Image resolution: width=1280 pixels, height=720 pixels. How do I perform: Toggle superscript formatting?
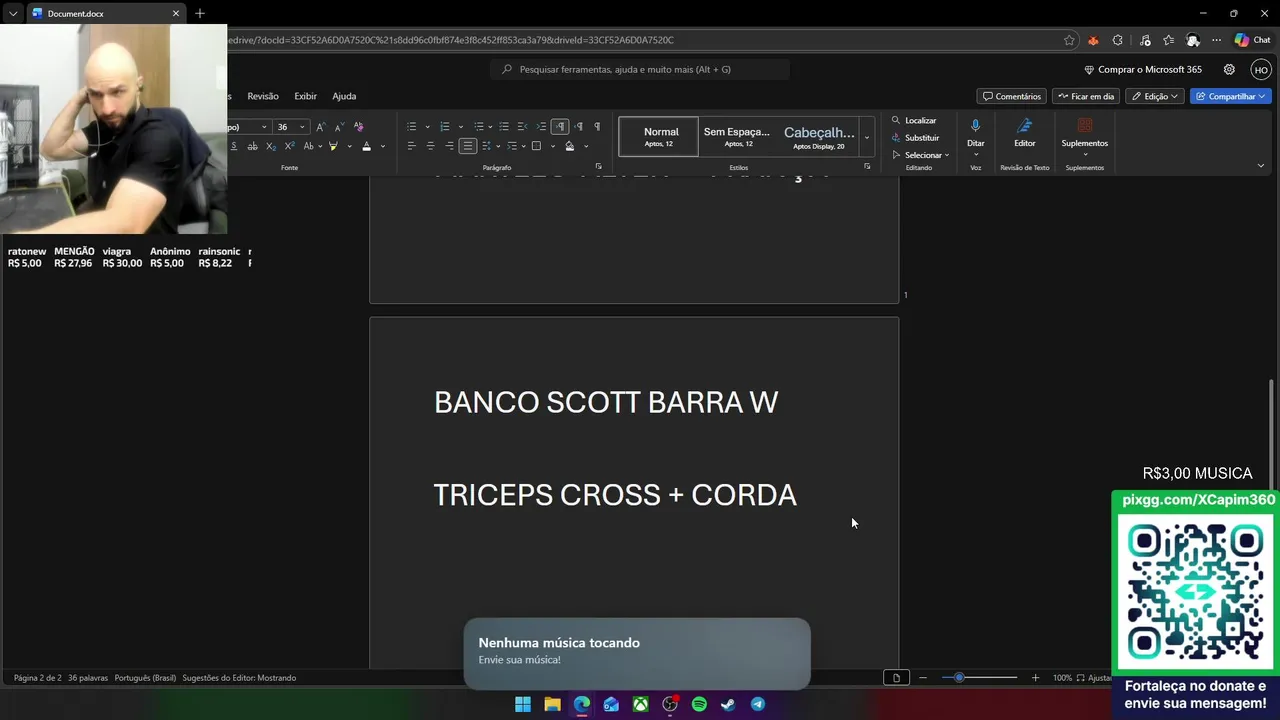pyautogui.click(x=289, y=146)
